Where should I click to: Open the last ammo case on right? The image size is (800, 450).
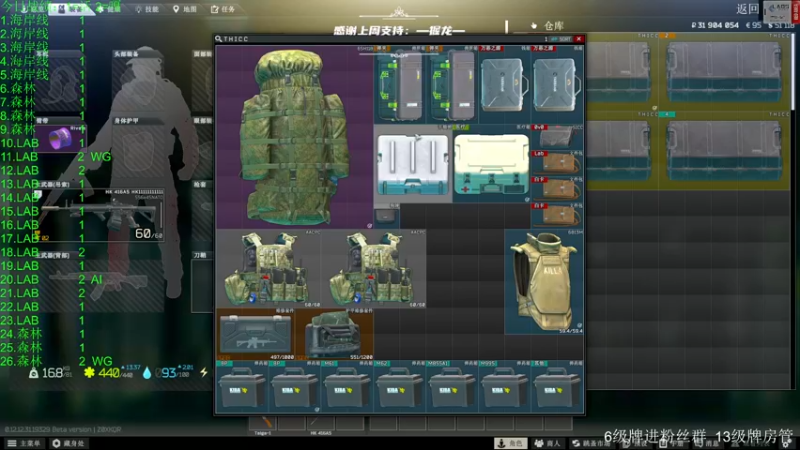pyautogui.click(x=557, y=387)
